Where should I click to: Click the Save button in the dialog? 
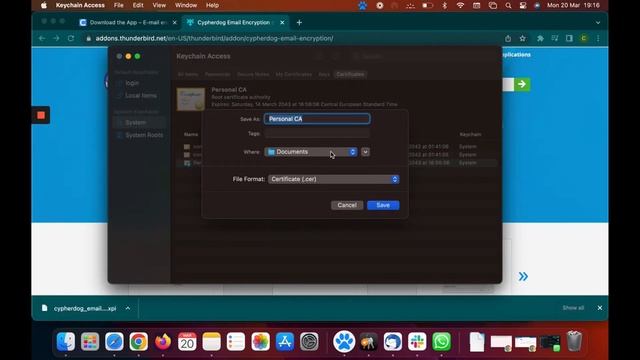coord(383,205)
